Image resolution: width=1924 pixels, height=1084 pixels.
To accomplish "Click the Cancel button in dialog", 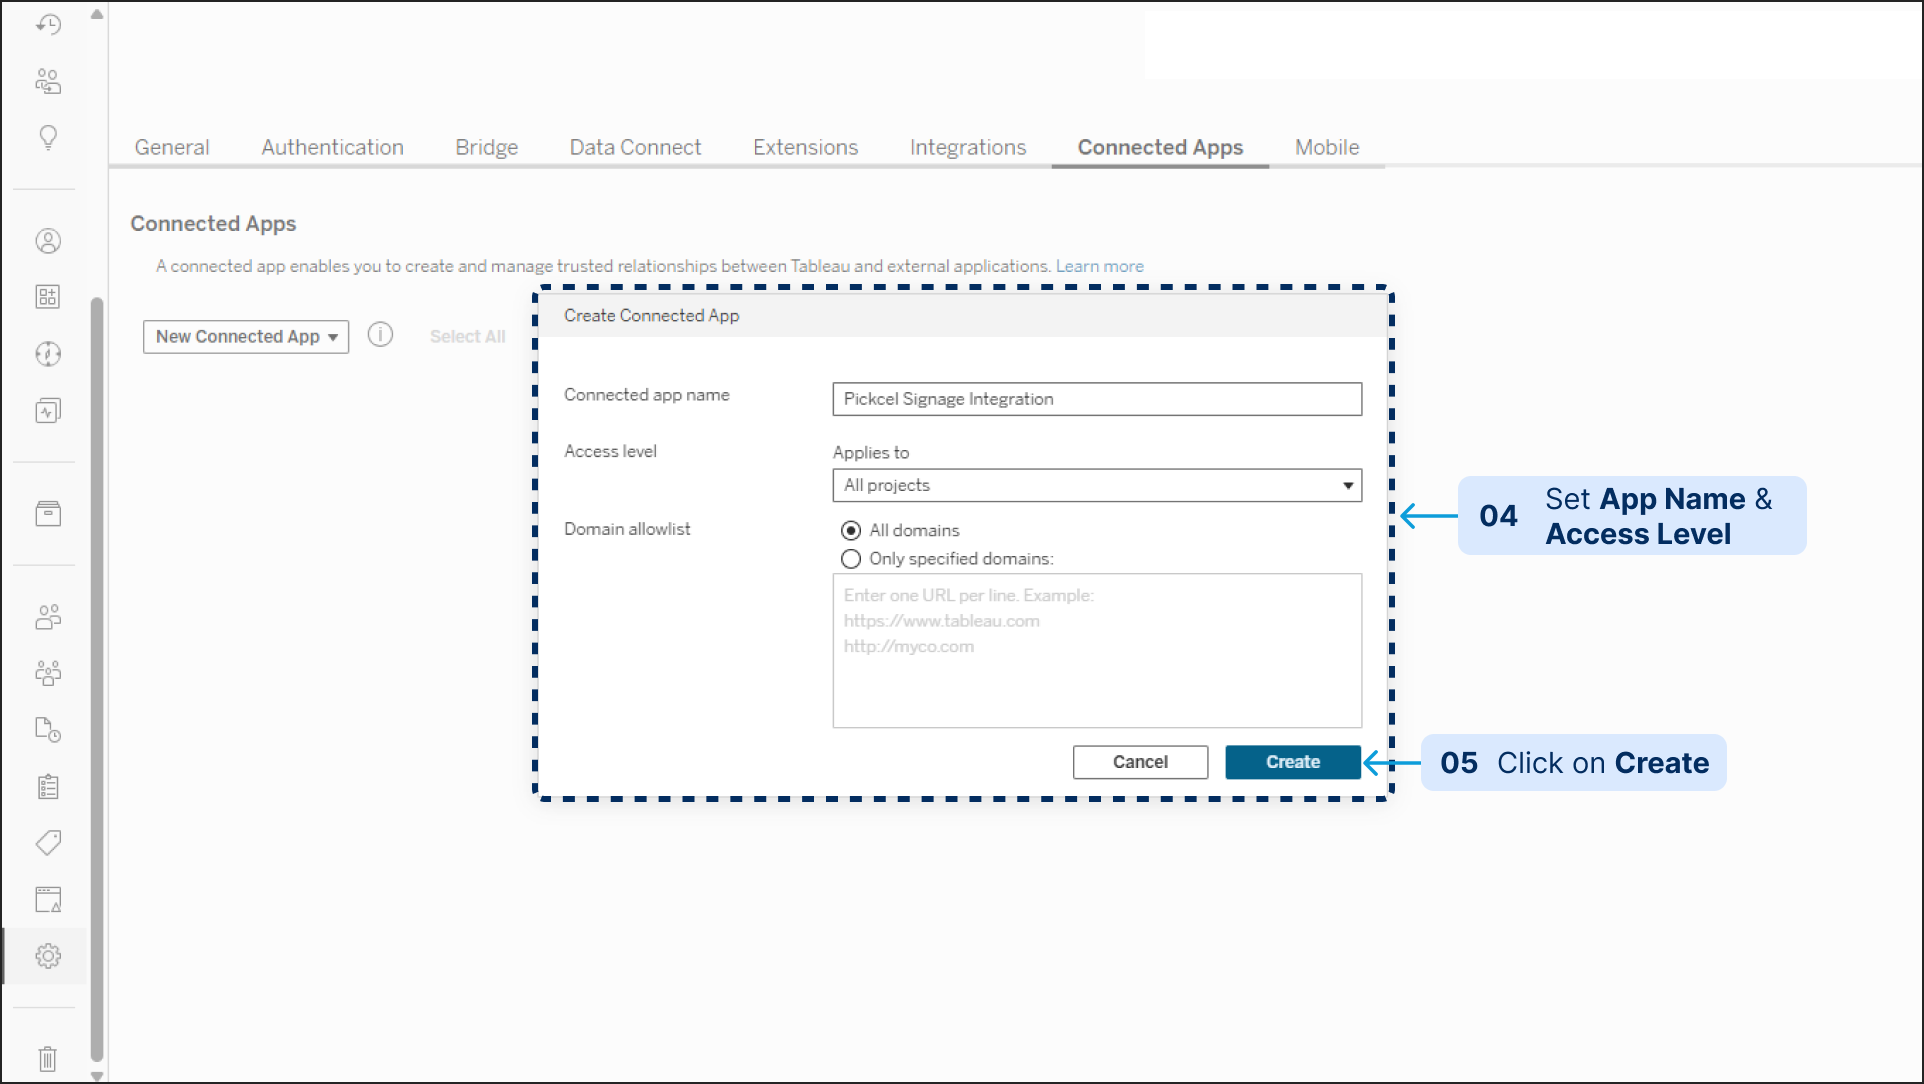I will pos(1140,762).
